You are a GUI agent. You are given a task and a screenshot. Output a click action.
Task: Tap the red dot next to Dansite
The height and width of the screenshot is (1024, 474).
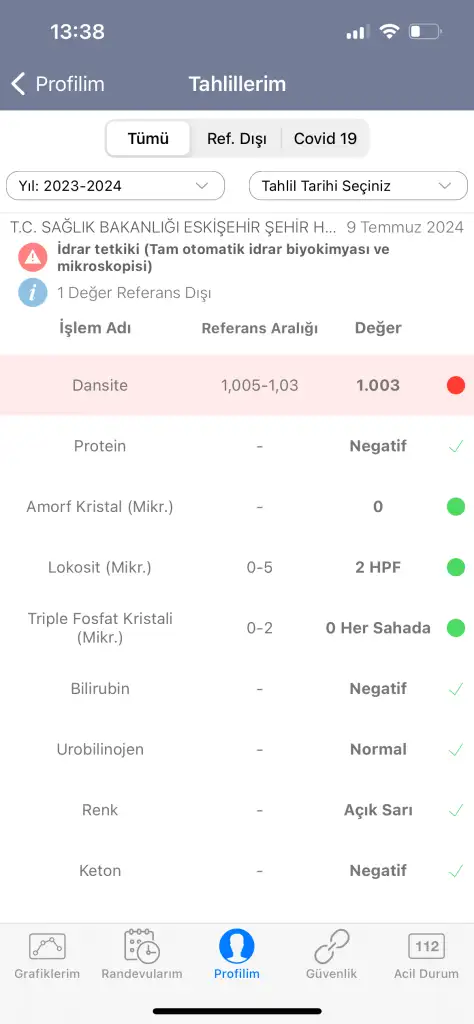pos(456,385)
